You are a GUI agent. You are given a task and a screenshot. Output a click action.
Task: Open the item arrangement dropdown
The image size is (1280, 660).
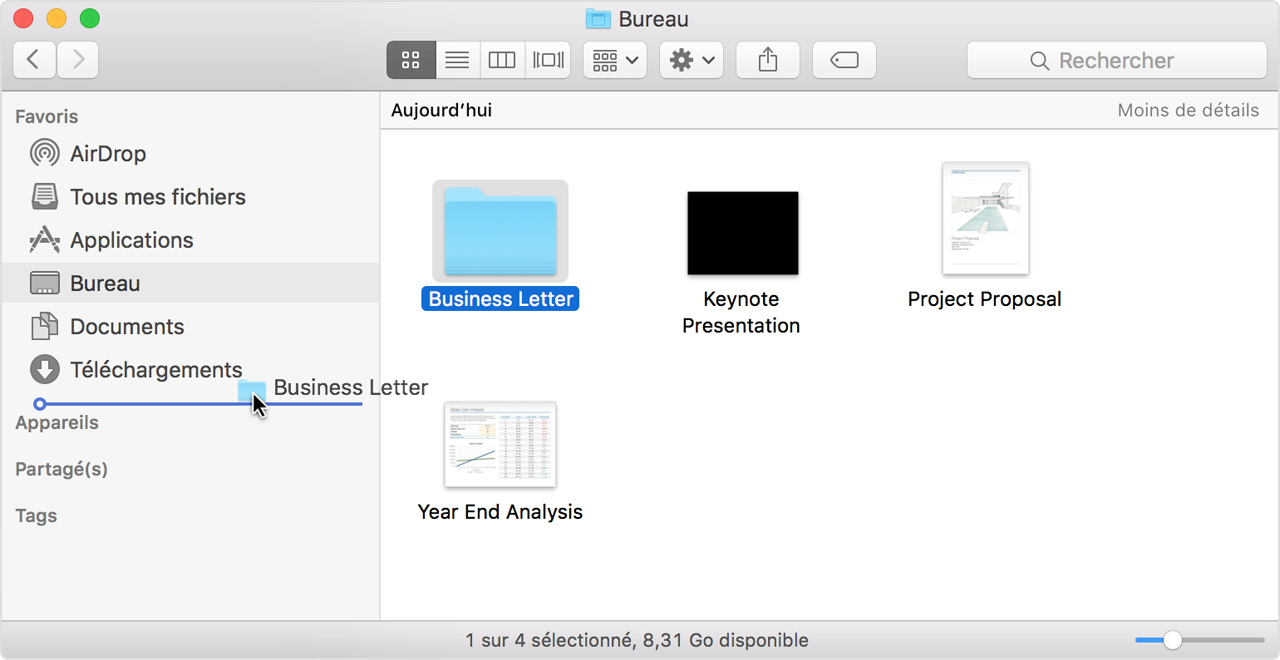pos(615,60)
